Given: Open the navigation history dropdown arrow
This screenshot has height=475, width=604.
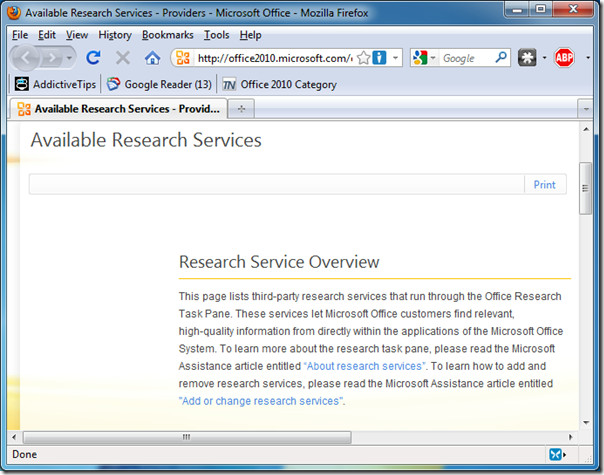Looking at the screenshot, I should 69,58.
